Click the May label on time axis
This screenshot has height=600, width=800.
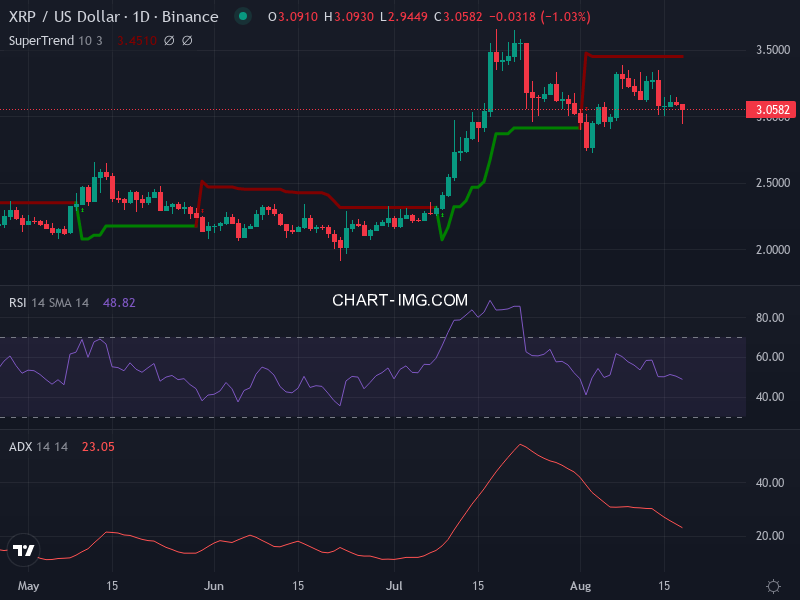28,586
